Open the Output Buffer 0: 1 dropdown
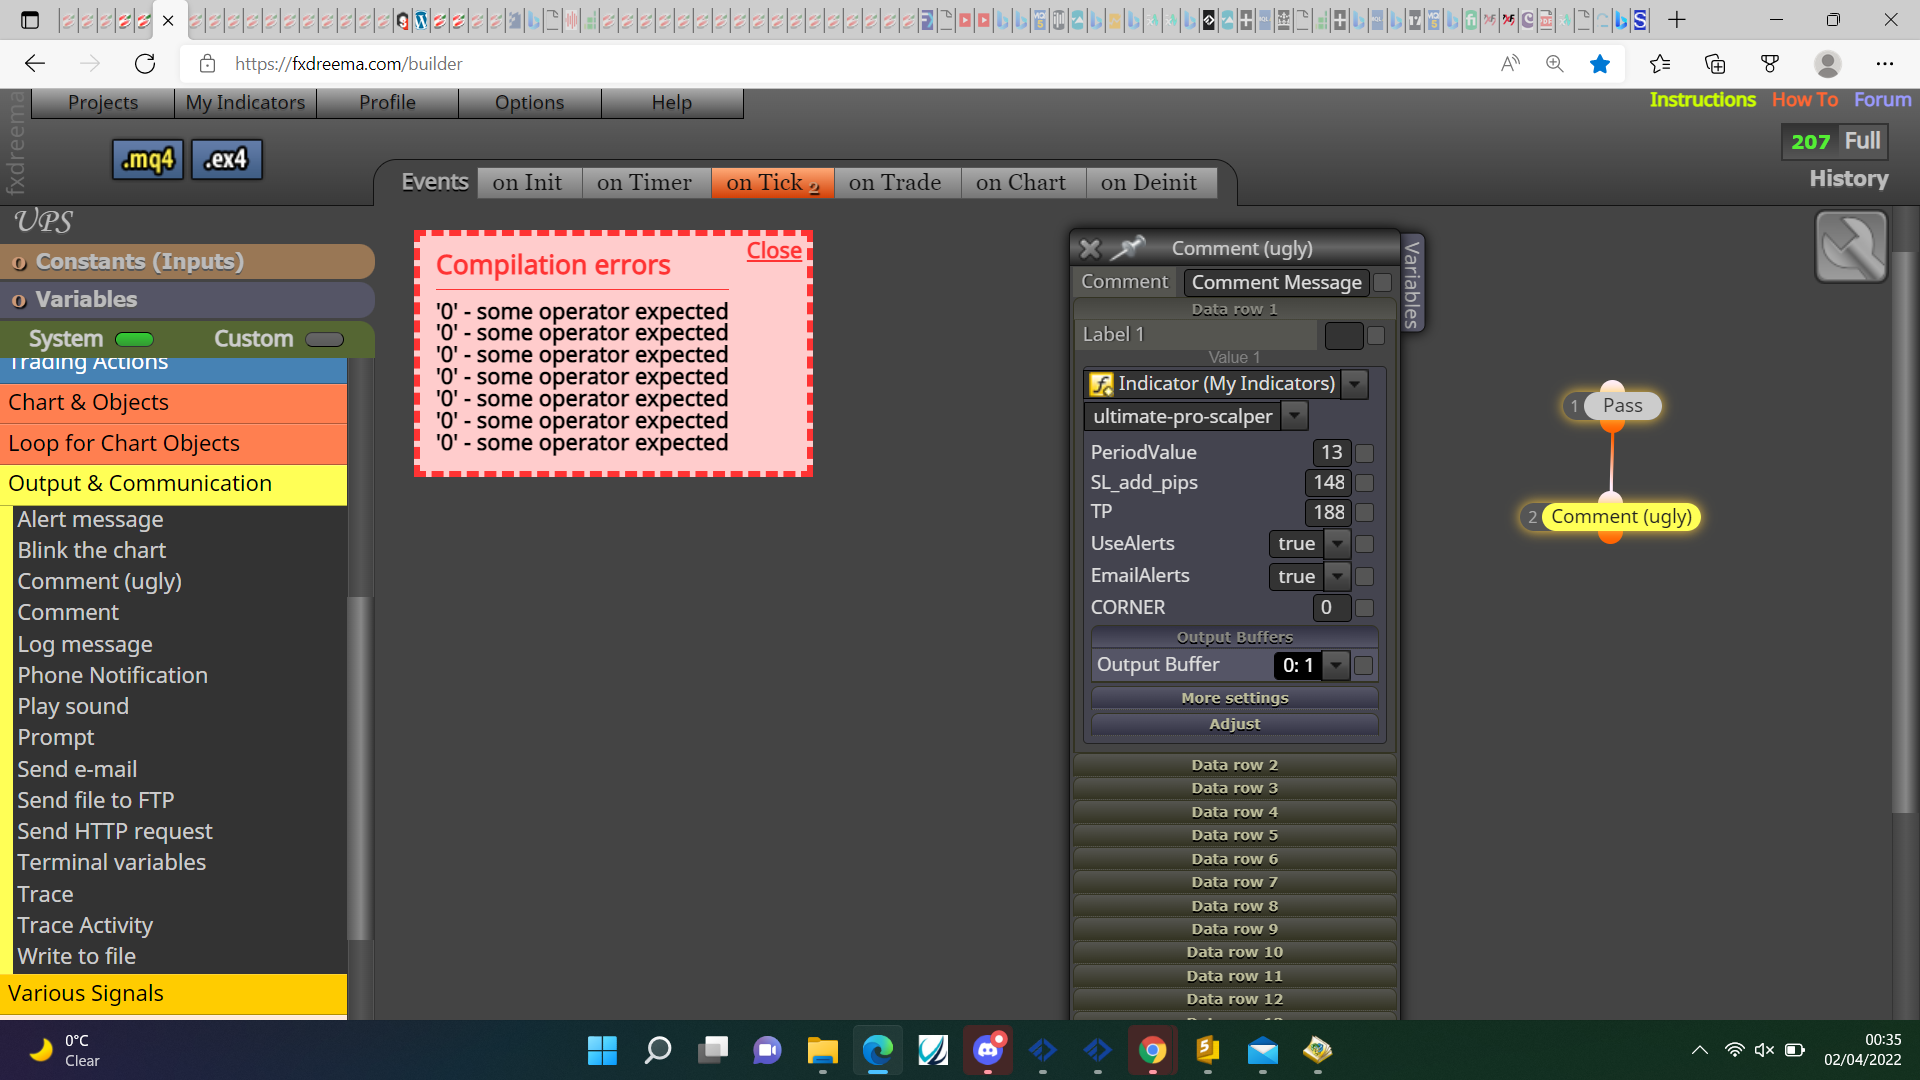Image resolution: width=1920 pixels, height=1080 pixels. pos(1336,665)
